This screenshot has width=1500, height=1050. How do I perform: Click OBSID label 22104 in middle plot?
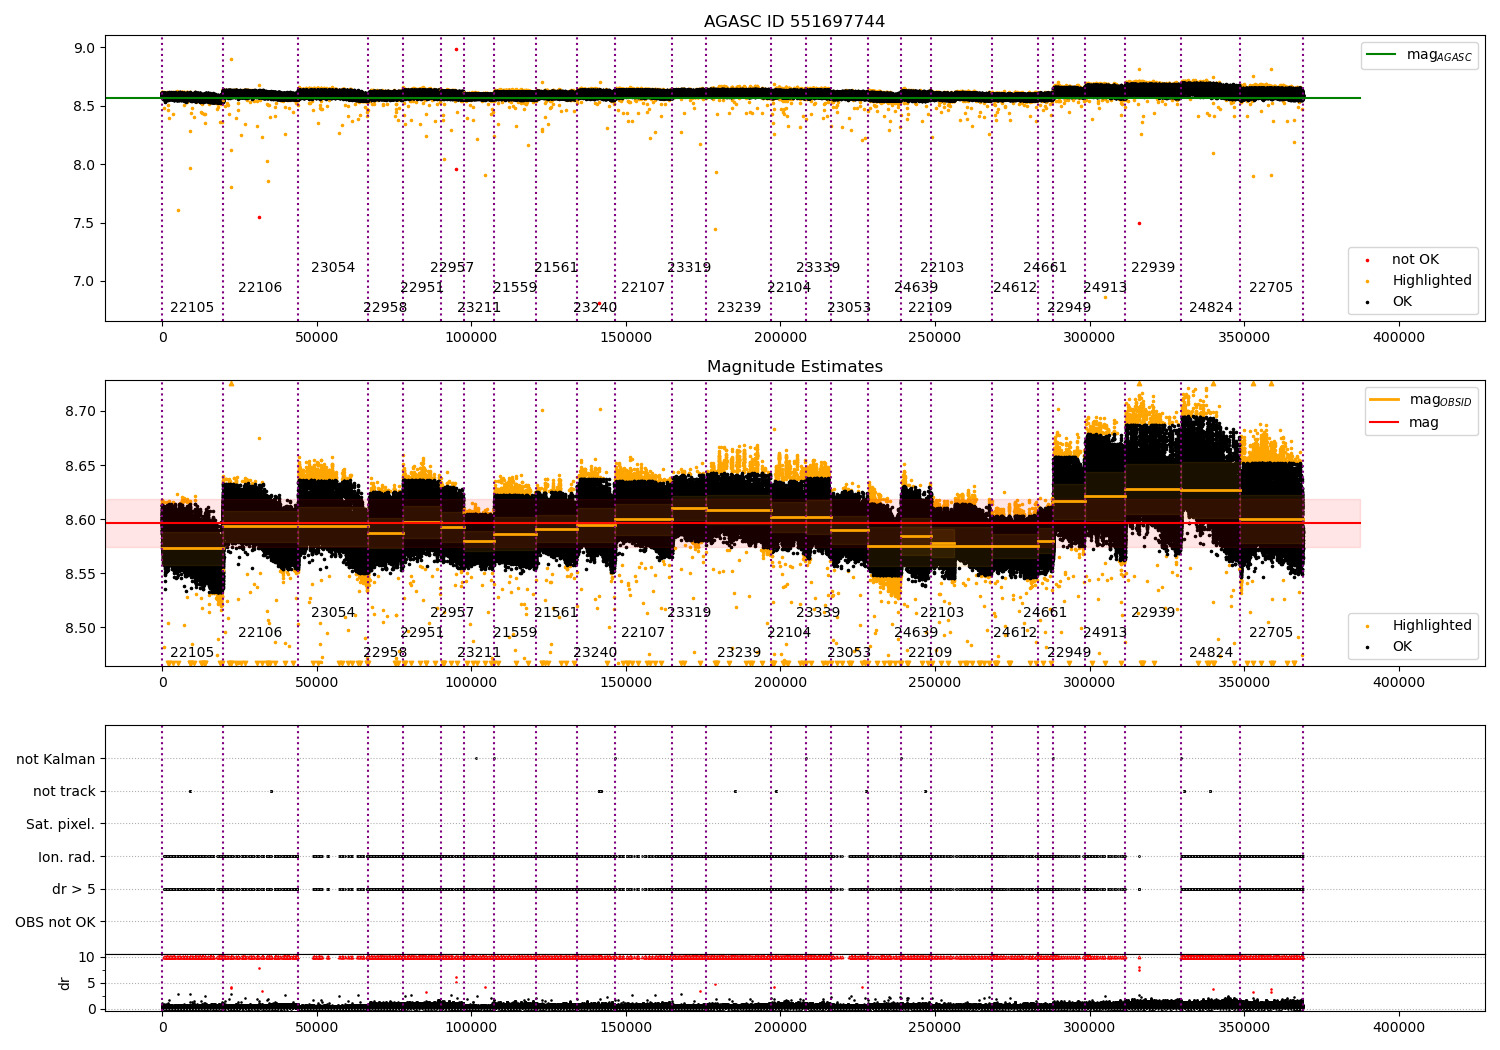point(789,633)
